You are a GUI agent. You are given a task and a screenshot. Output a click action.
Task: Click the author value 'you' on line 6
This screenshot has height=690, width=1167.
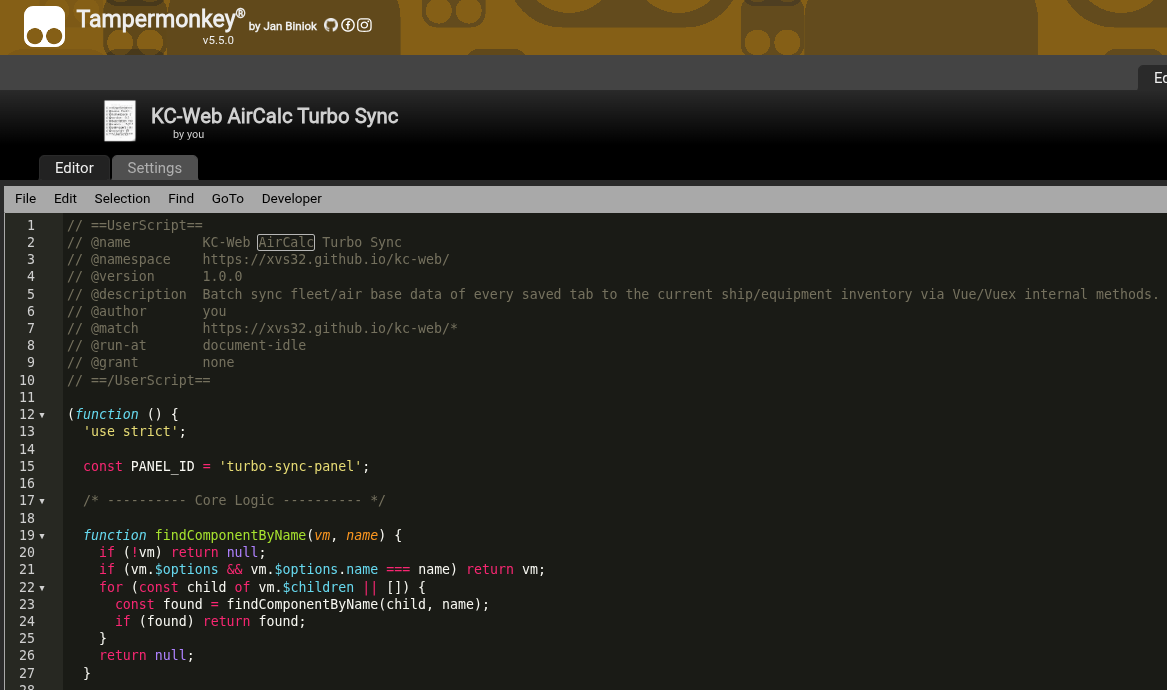pyautogui.click(x=214, y=311)
